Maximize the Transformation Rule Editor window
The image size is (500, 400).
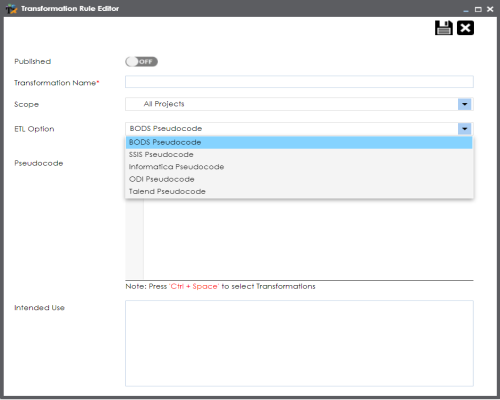click(x=478, y=9)
